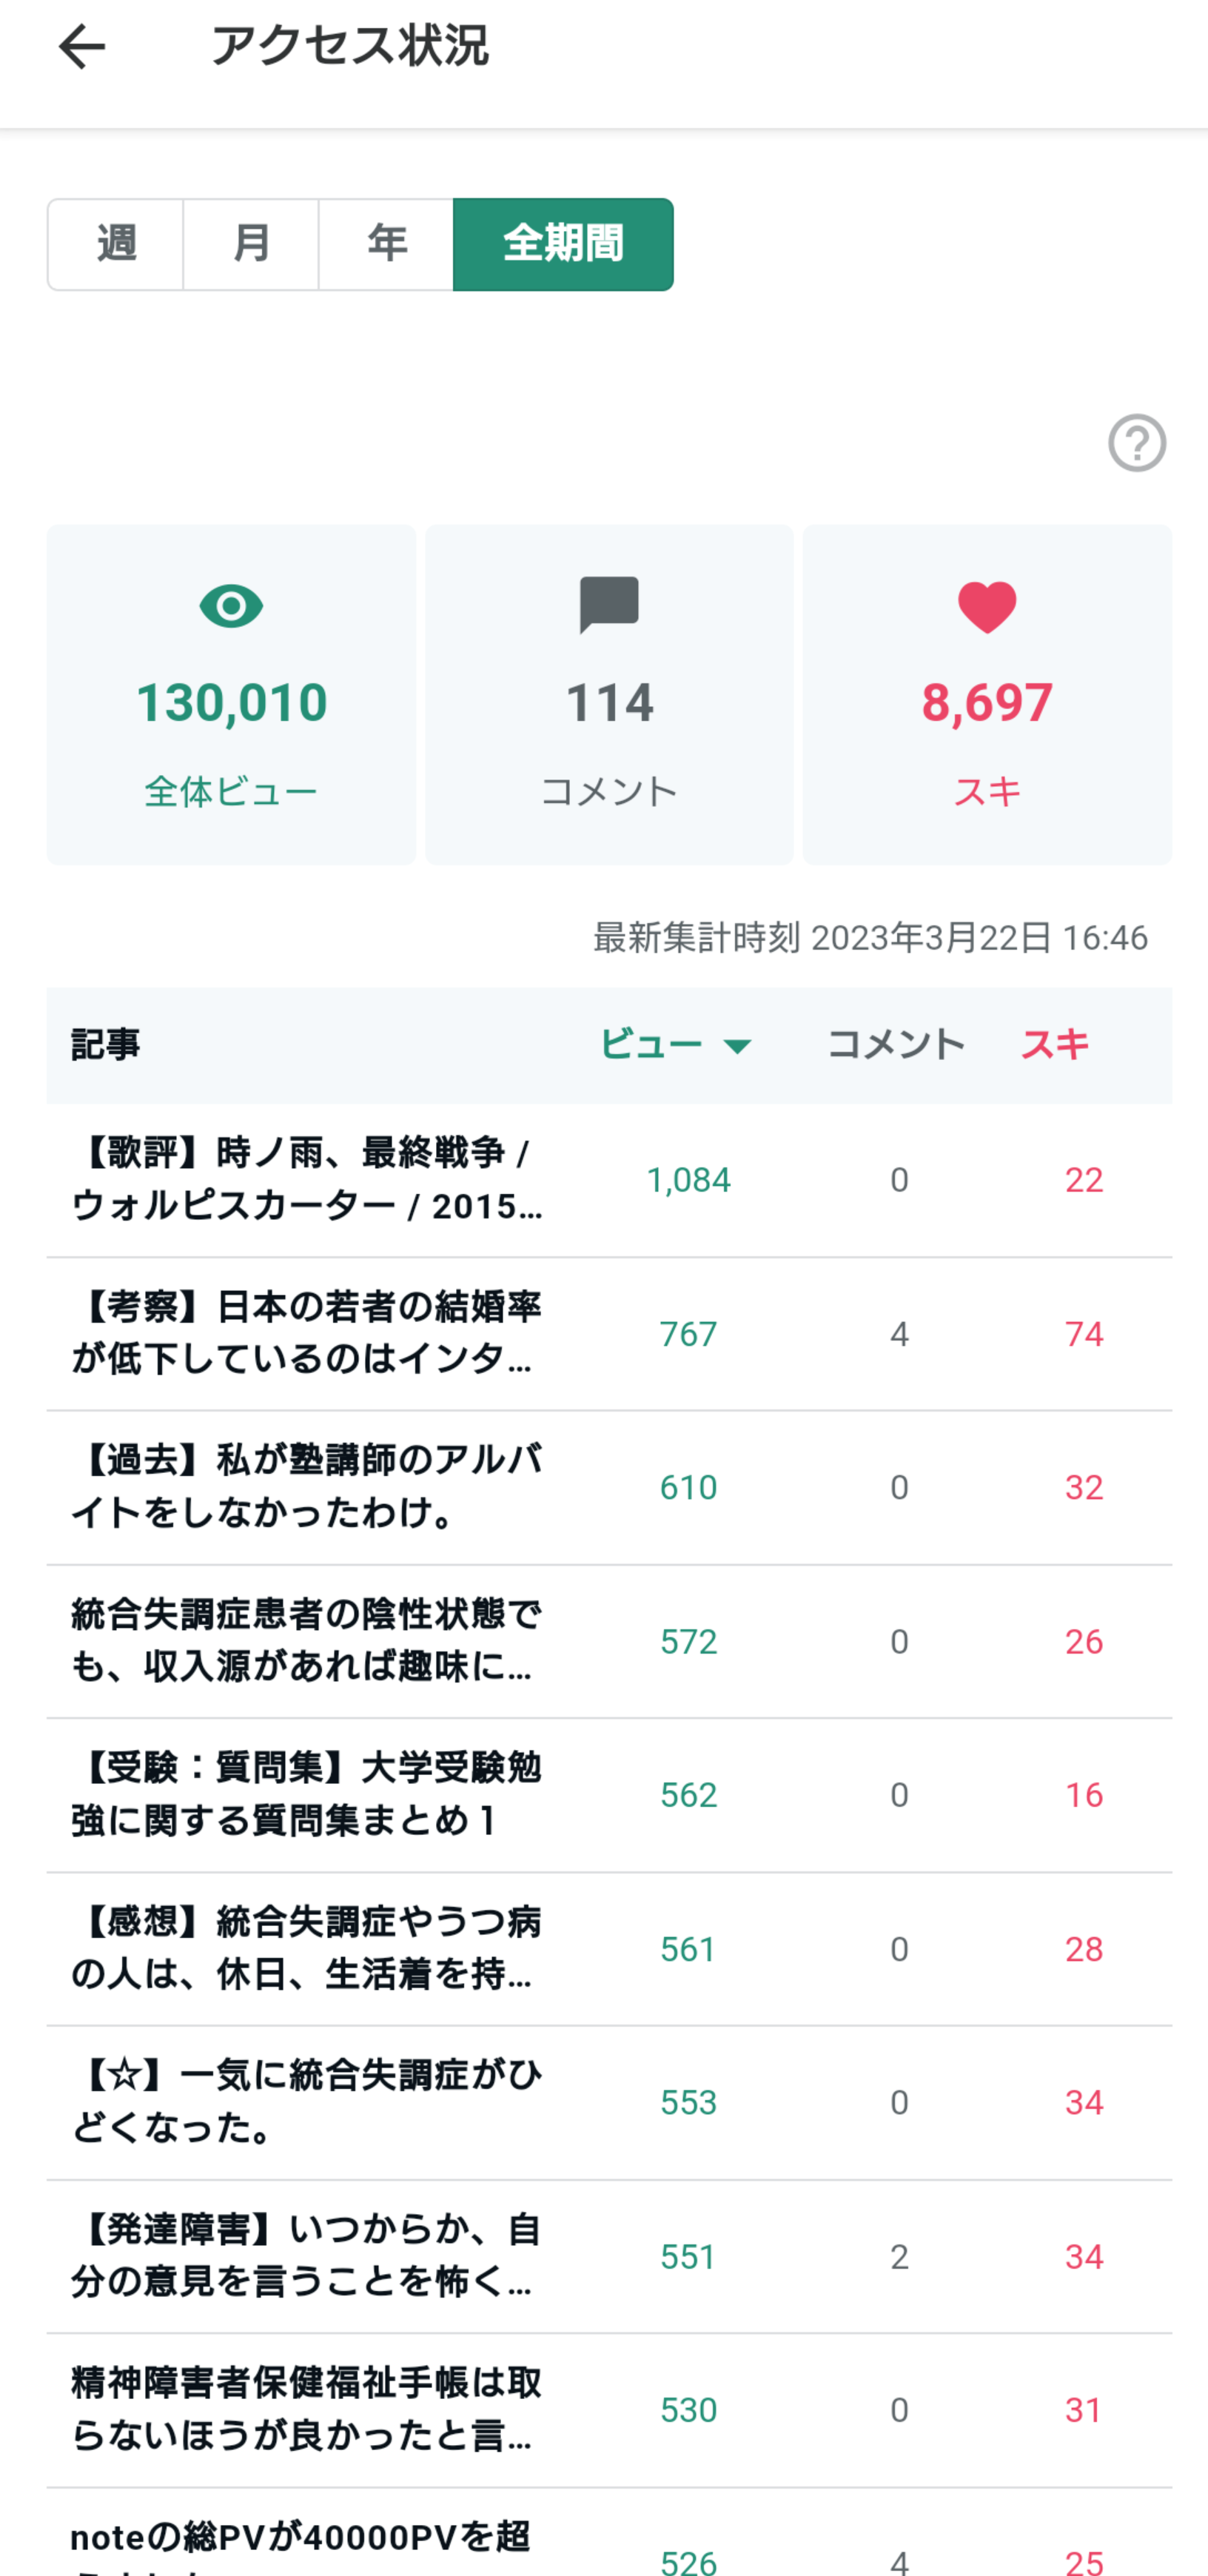1208x2576 pixels.
Task: Toggle sort by ビュー column arrow
Action: [737, 1046]
